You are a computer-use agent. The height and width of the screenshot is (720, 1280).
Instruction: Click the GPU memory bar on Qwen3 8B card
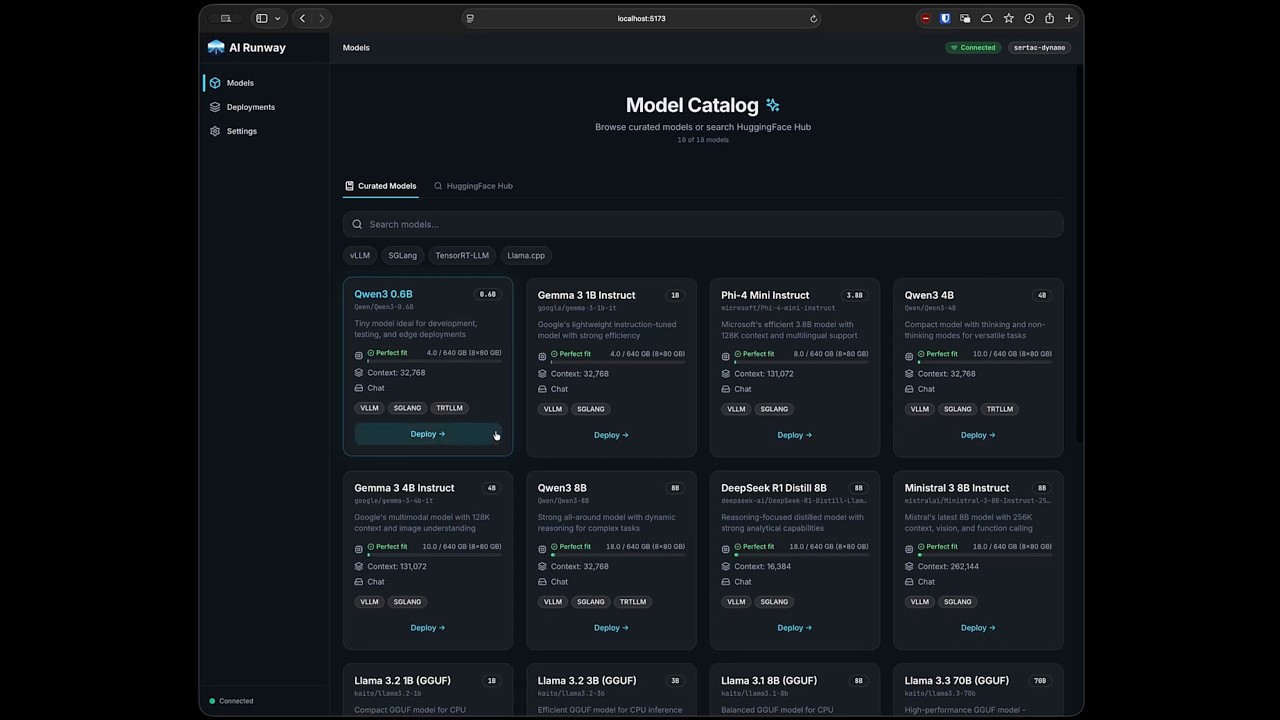(x=618, y=554)
